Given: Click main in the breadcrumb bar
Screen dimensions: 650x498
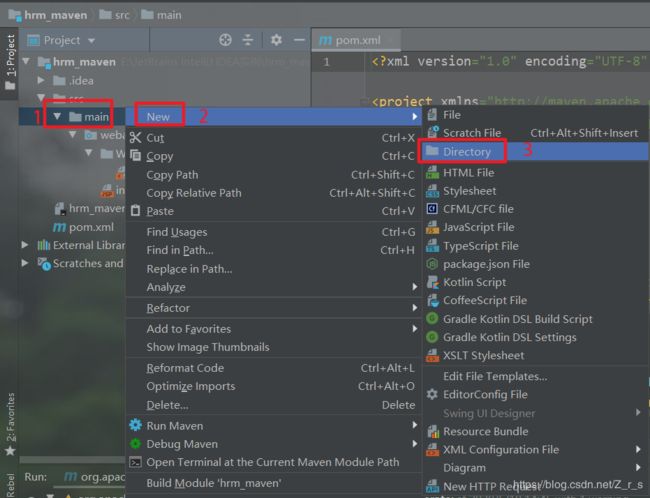Looking at the screenshot, I should (161, 15).
